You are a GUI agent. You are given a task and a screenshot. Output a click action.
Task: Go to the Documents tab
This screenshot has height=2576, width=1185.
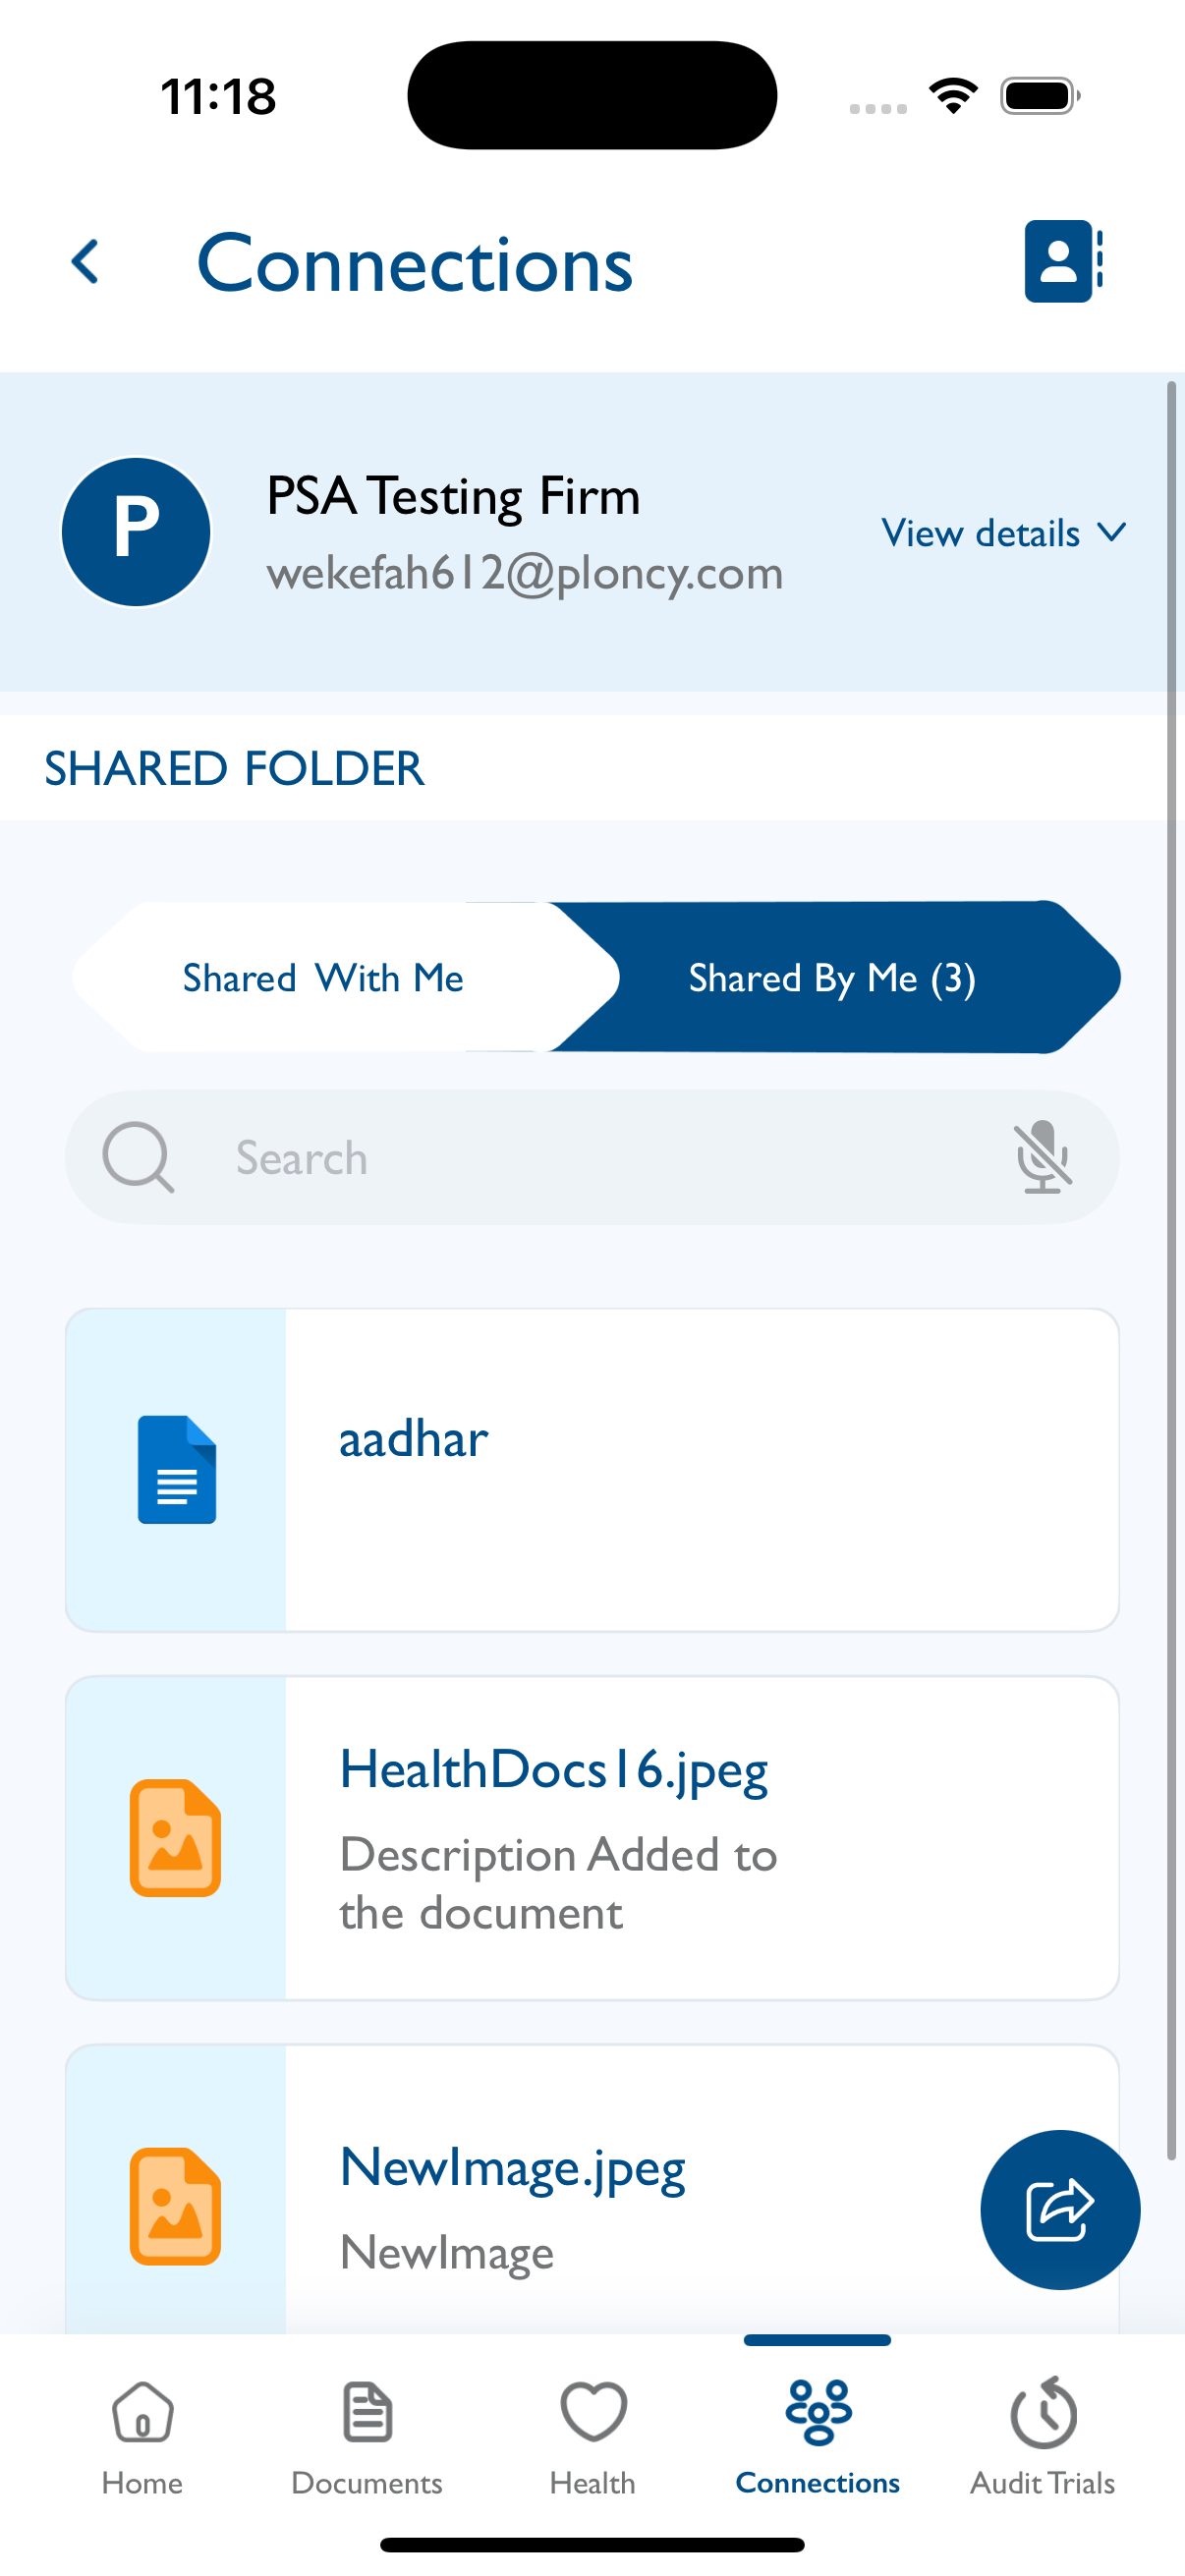click(367, 2438)
